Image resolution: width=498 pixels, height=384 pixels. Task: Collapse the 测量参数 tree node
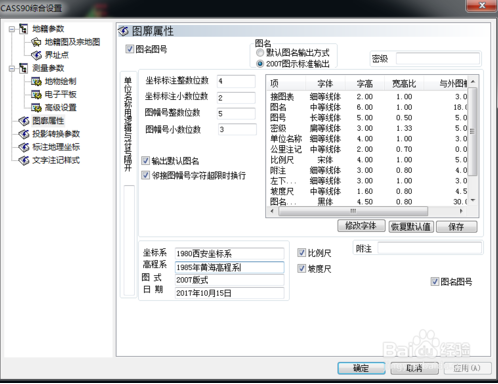12,69
